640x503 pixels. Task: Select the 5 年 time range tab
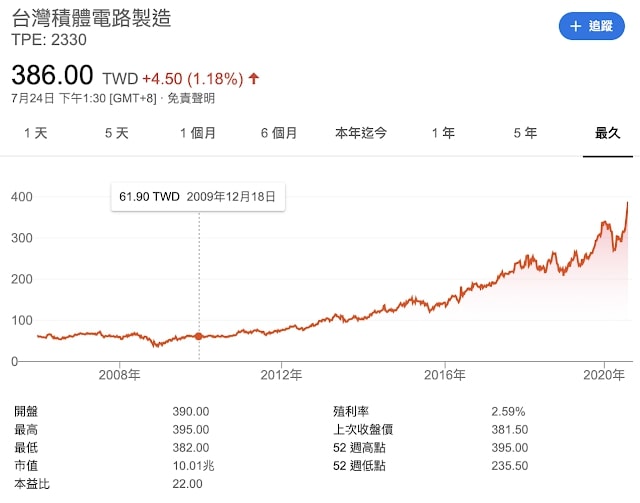(x=525, y=133)
